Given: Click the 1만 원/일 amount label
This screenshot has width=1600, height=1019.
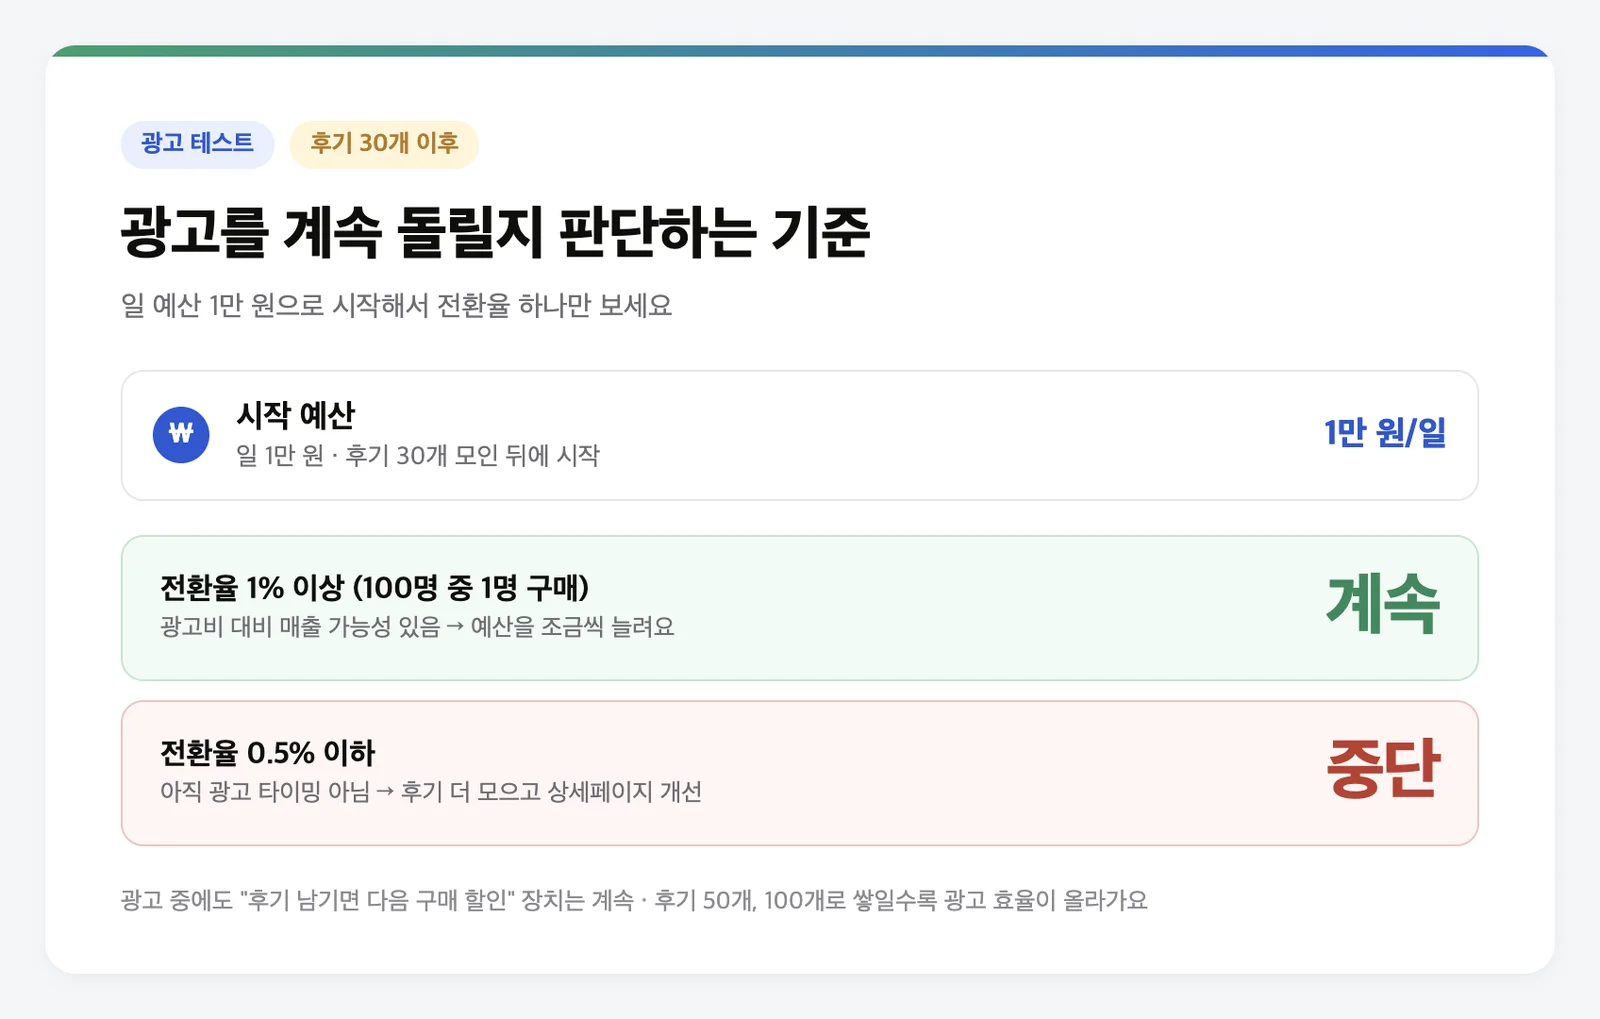Looking at the screenshot, I should click(x=1385, y=433).
